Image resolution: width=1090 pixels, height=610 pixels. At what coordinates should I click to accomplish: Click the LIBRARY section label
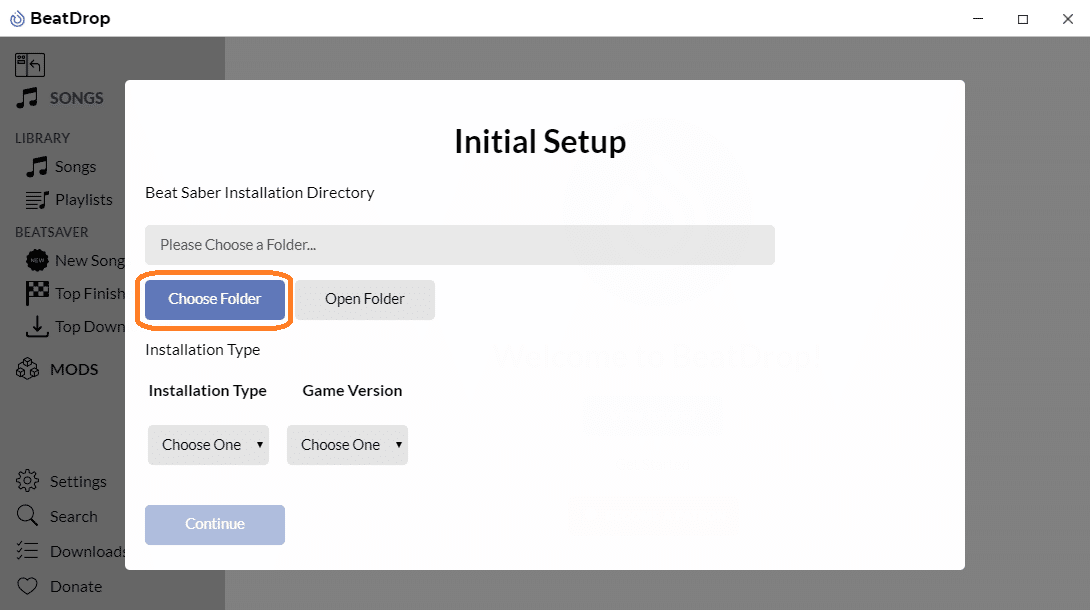point(42,138)
